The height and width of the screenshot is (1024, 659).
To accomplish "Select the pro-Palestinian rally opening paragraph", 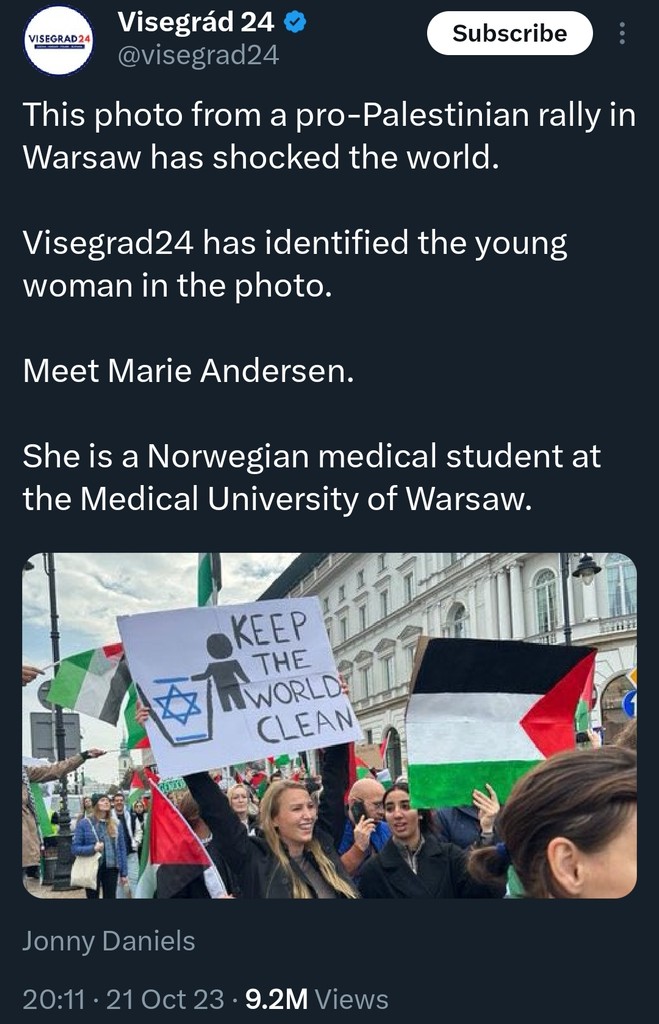I will (x=329, y=136).
